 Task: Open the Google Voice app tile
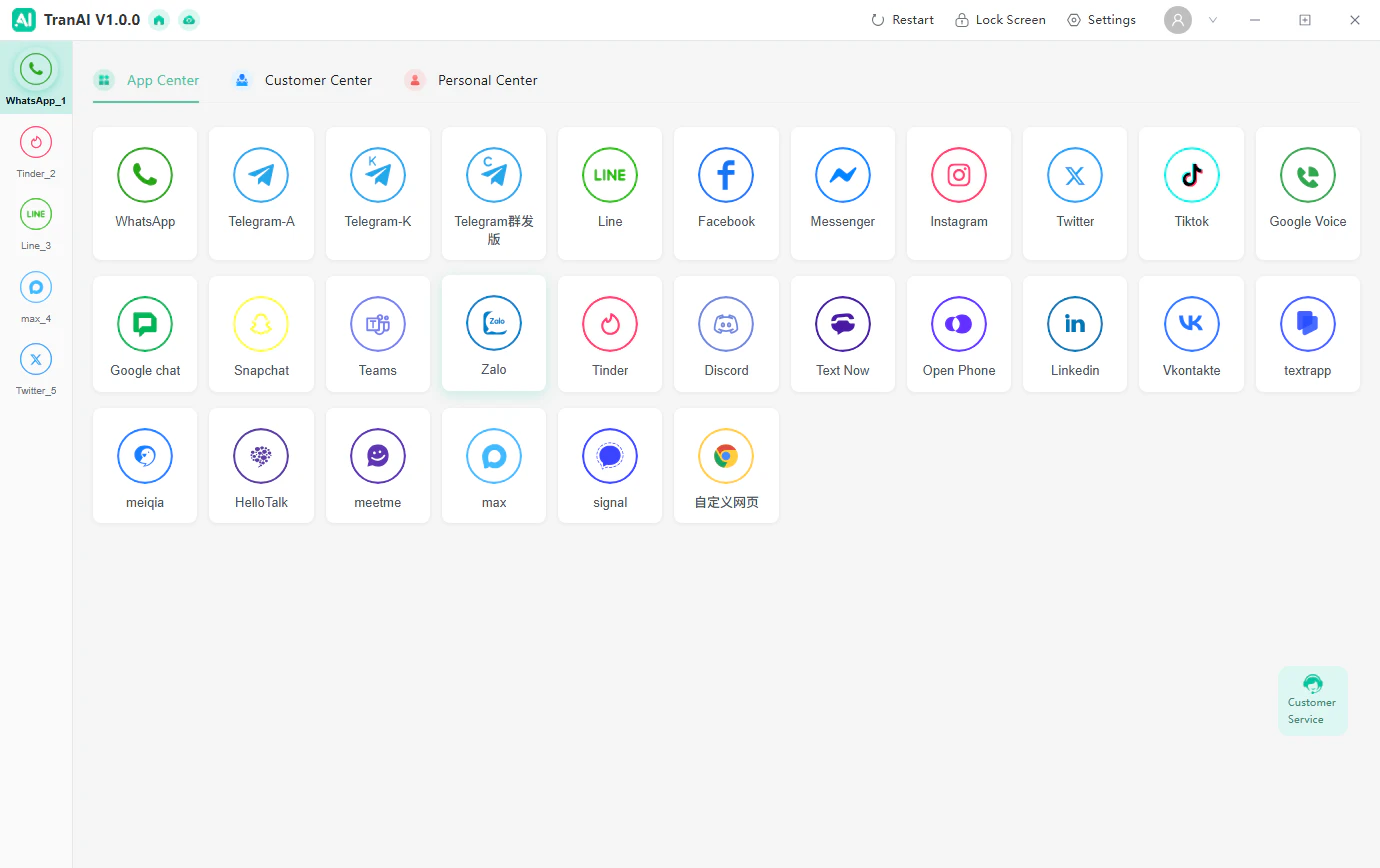tap(1308, 193)
